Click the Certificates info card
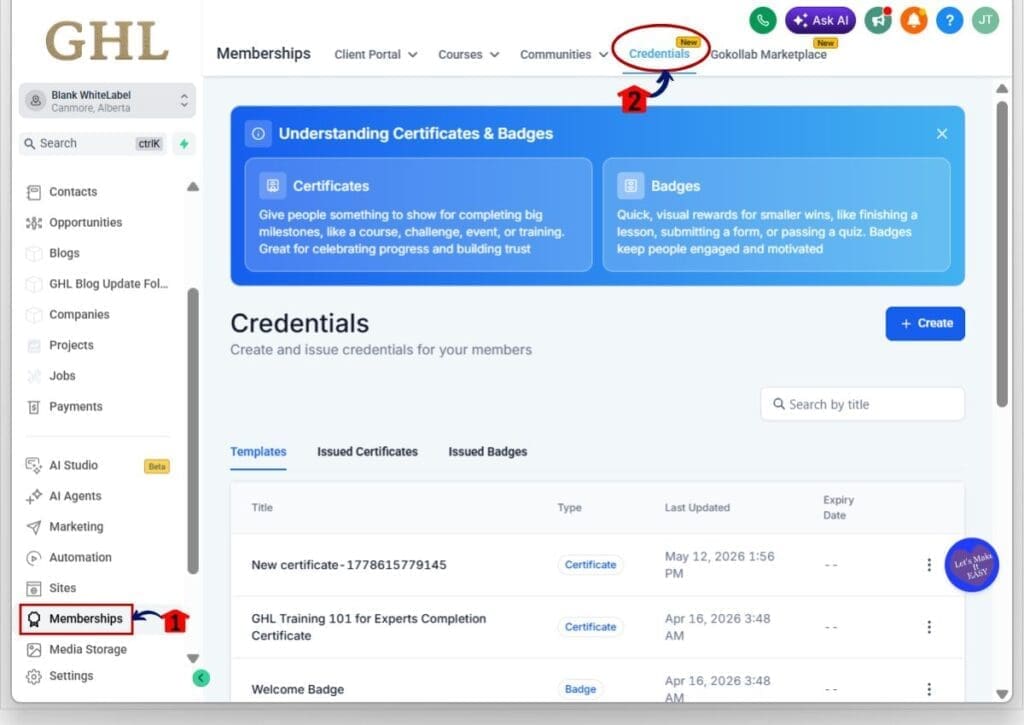 419,214
